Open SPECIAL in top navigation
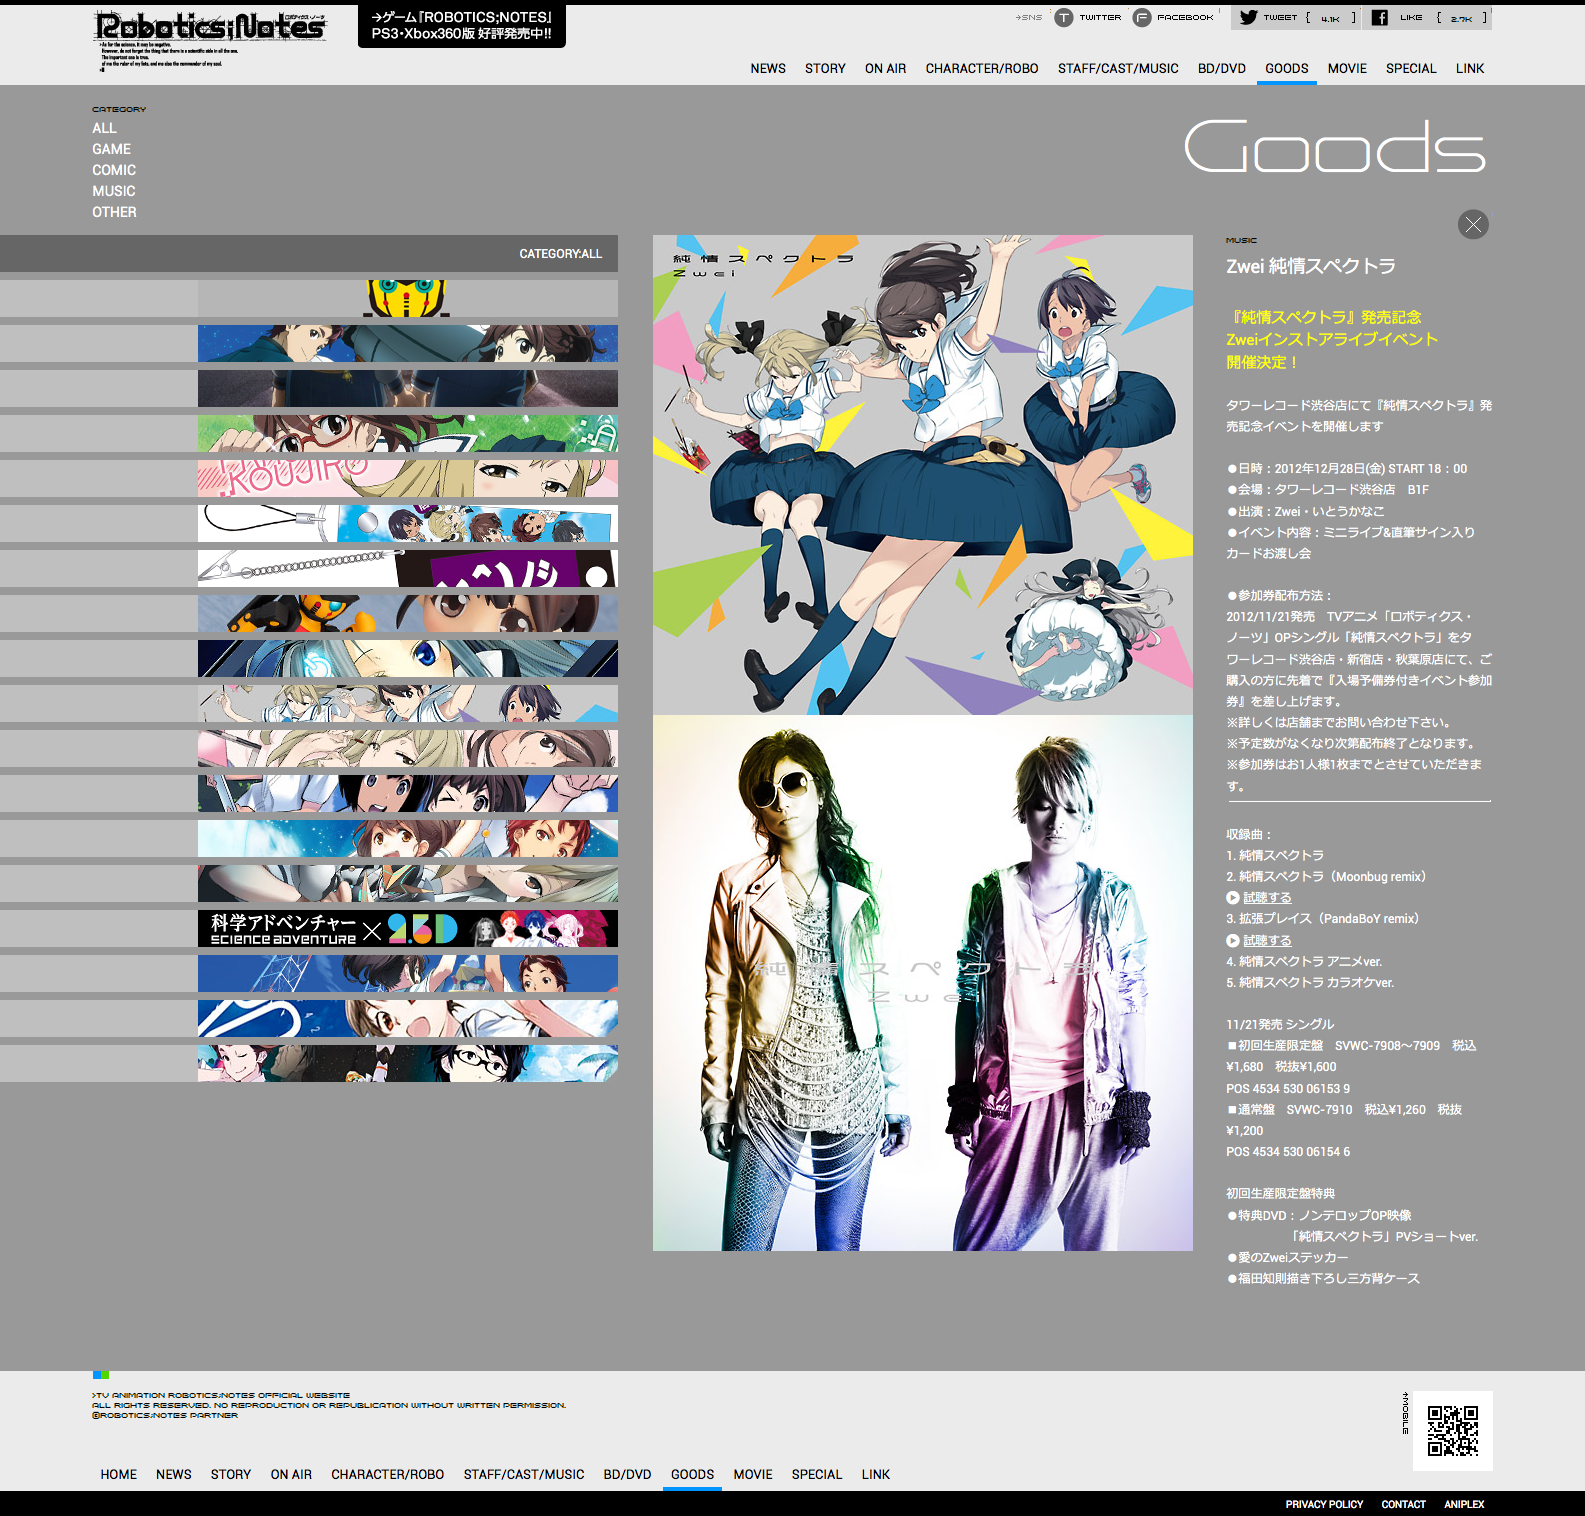Image resolution: width=1585 pixels, height=1516 pixels. pos(1411,69)
